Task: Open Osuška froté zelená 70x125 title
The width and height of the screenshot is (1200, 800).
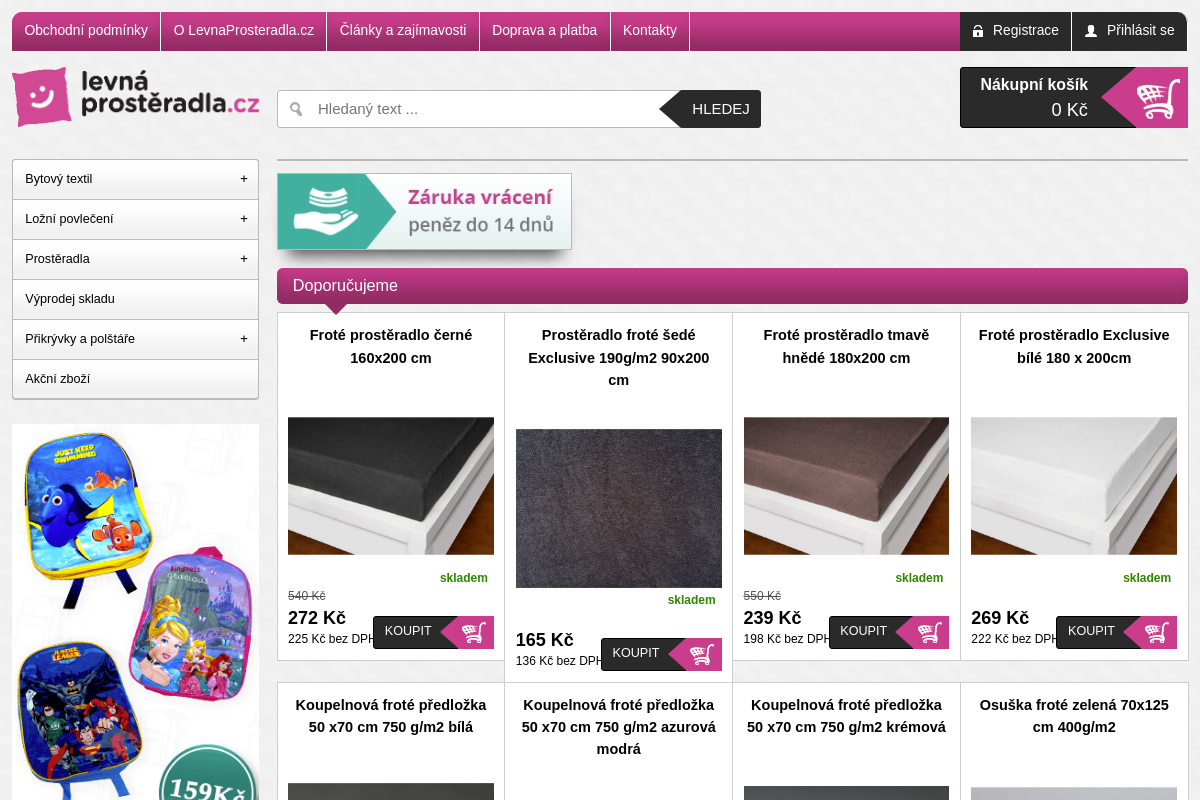Action: click(1074, 716)
